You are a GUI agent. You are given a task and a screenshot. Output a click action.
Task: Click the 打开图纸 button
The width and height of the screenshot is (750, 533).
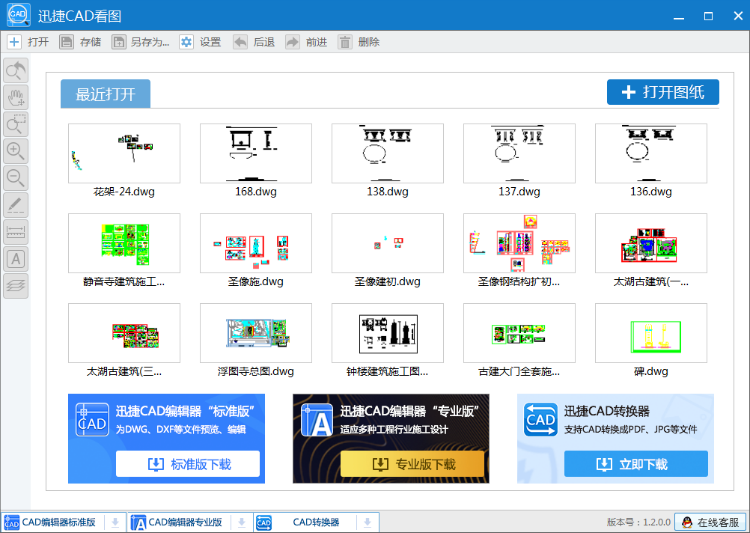(x=662, y=92)
